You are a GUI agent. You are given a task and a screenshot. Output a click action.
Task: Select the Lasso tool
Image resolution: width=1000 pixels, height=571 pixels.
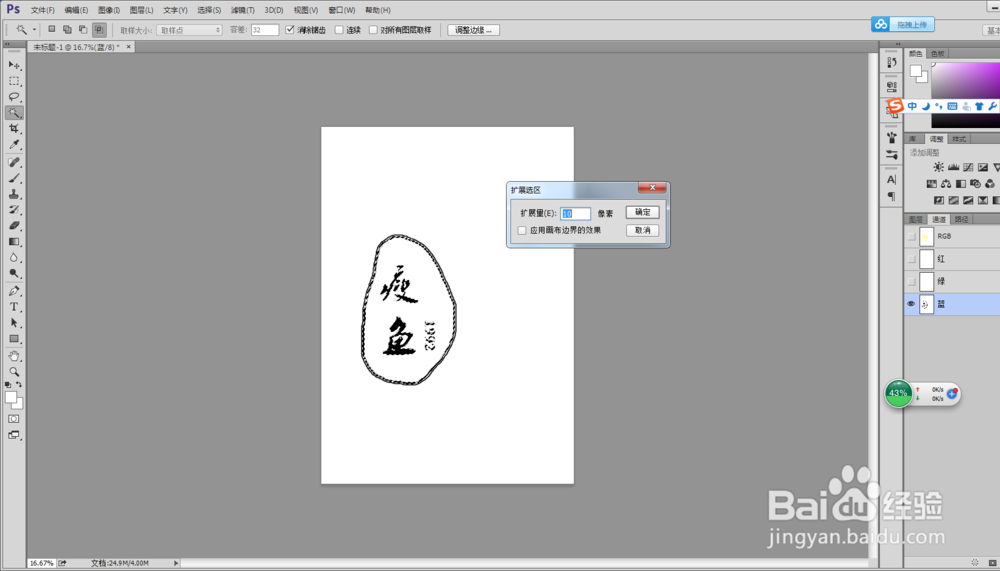point(14,97)
